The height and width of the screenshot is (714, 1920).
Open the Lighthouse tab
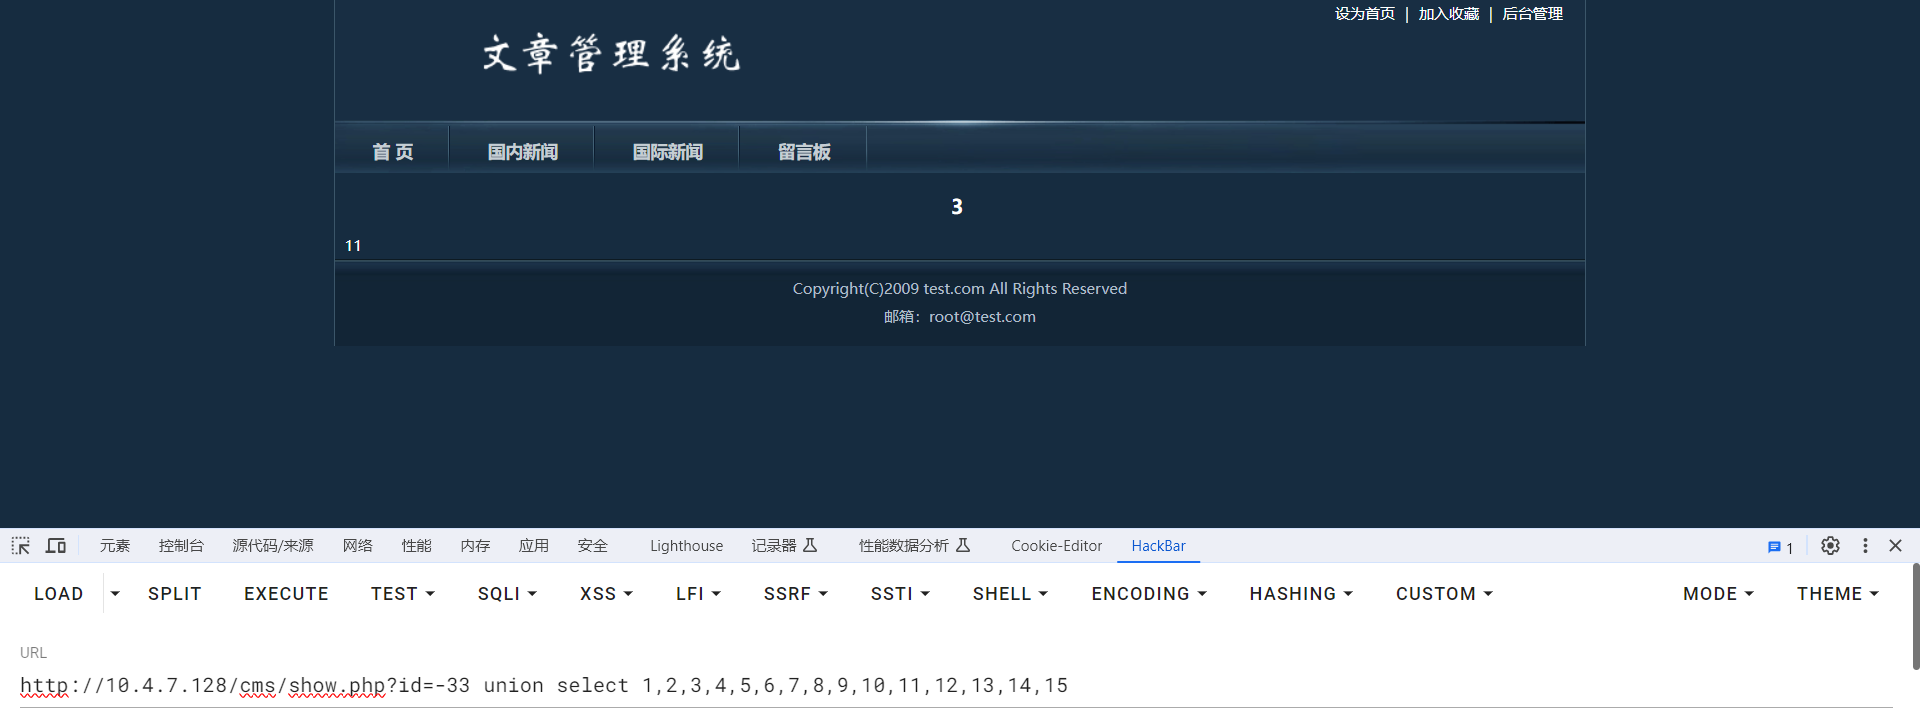(x=686, y=546)
